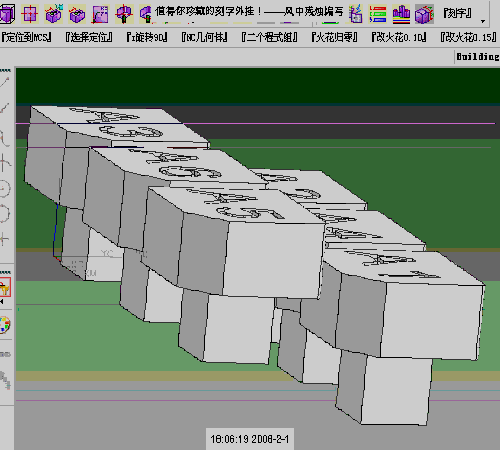
Task: Click the 『刻字』 engraving button
Action: 457,13
